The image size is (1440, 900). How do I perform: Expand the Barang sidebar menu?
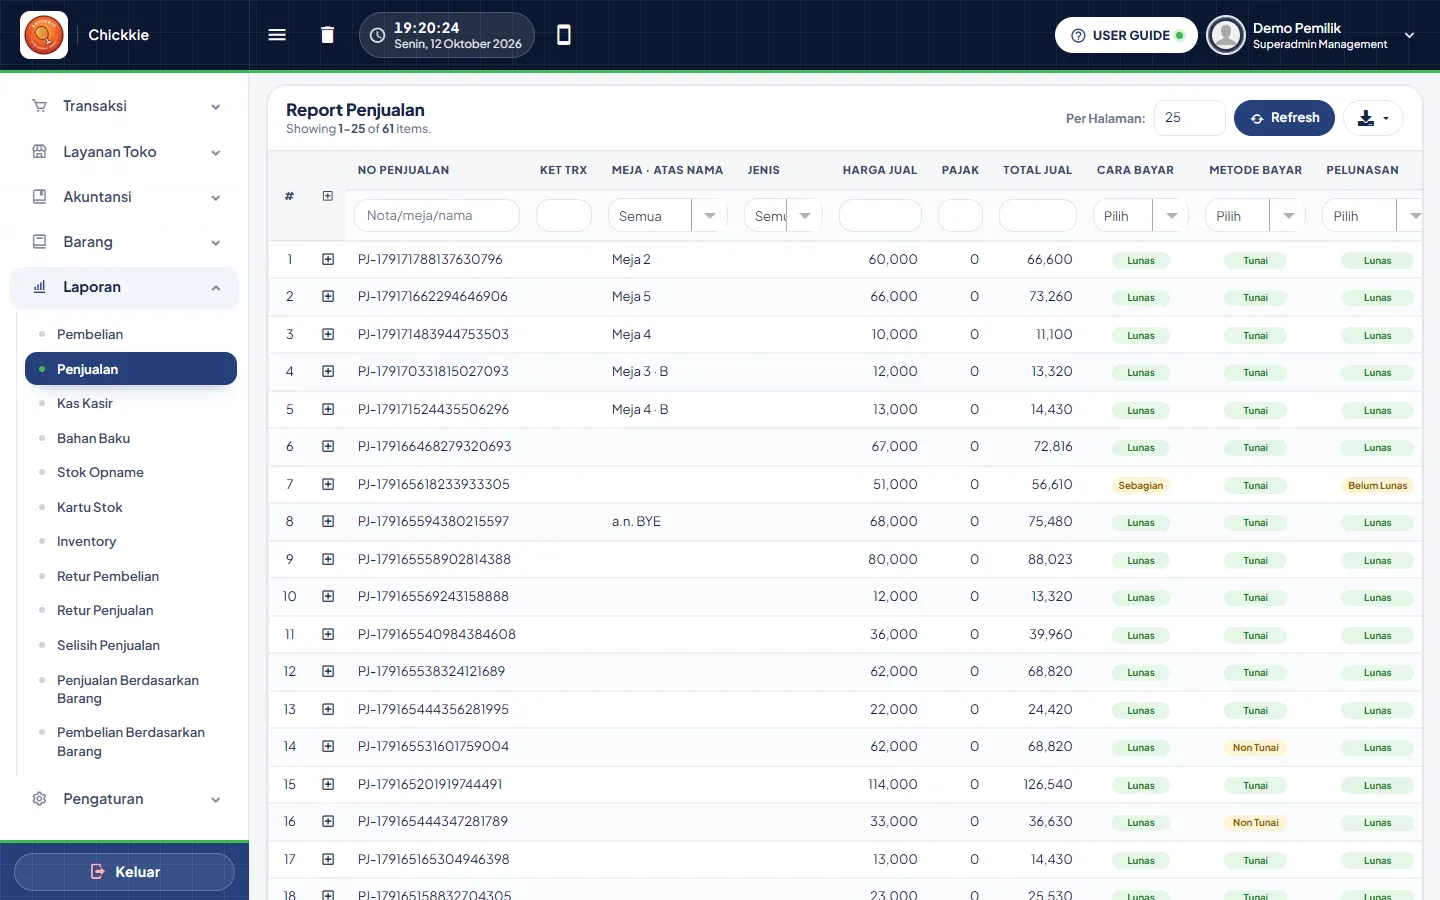(x=125, y=242)
